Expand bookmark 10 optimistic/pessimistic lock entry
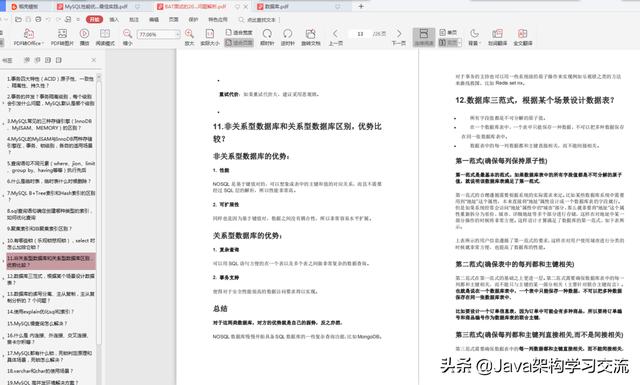640x385 pixels. (x=4, y=244)
